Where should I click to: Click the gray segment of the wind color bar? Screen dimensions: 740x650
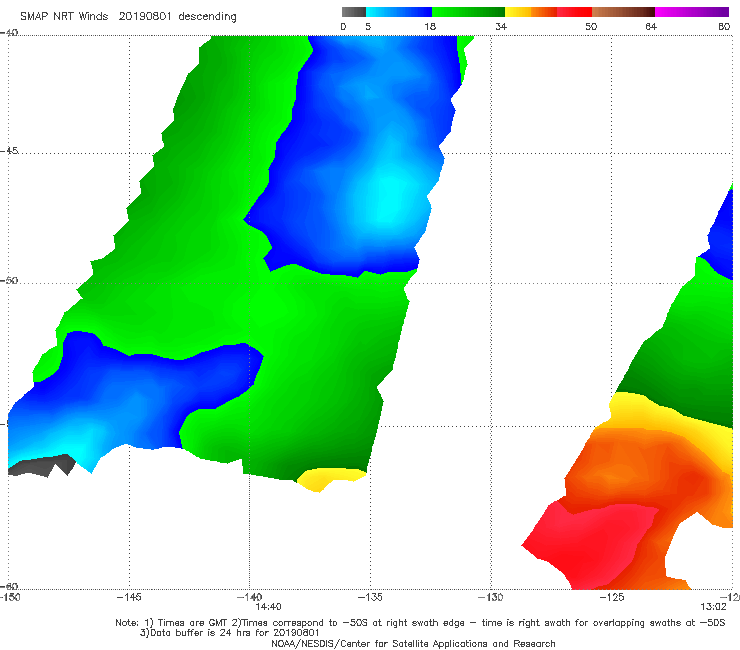353,12
